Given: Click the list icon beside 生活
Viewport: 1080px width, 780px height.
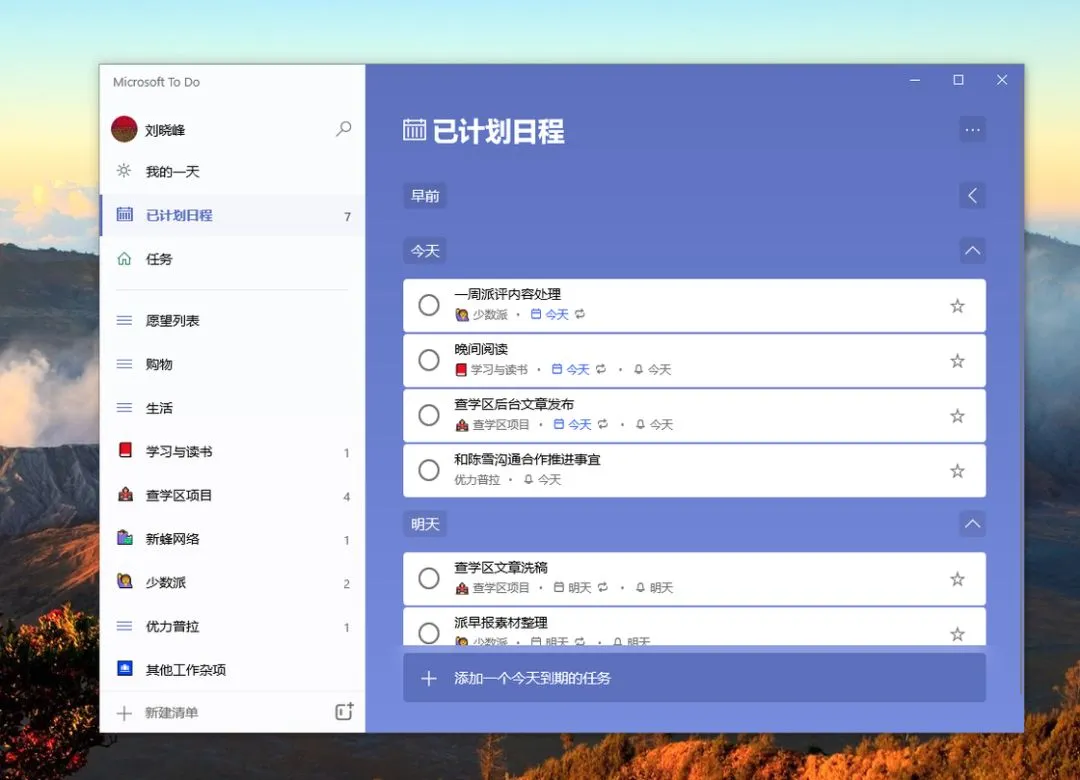Looking at the screenshot, I should tap(124, 408).
